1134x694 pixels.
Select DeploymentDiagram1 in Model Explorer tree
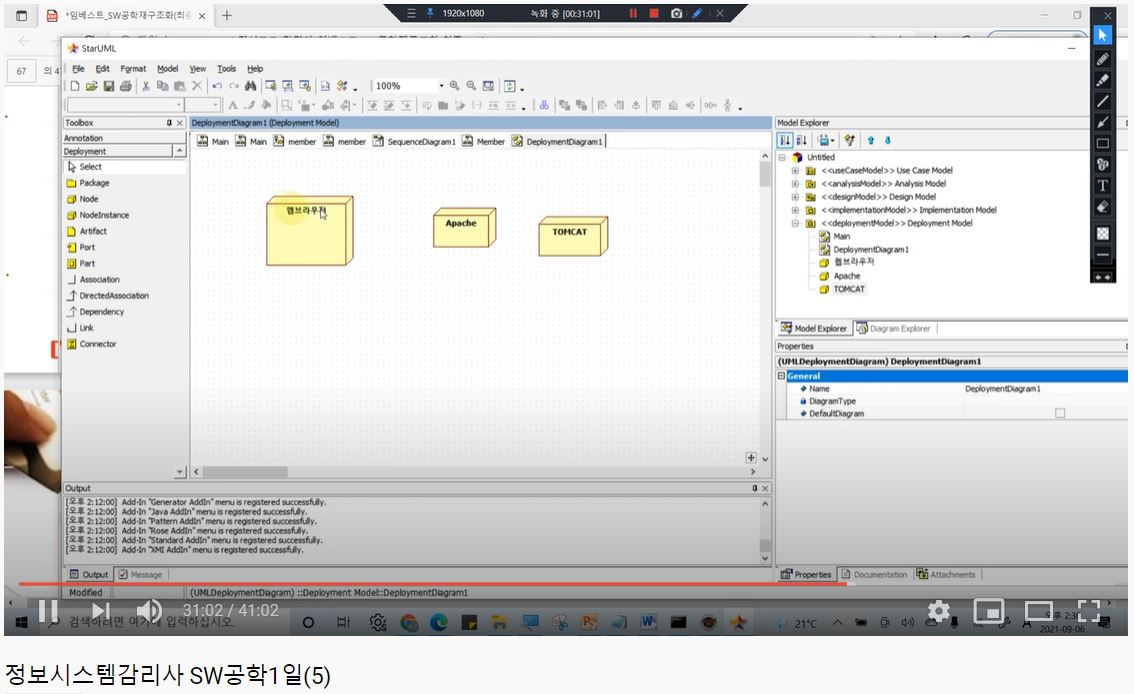(870, 249)
